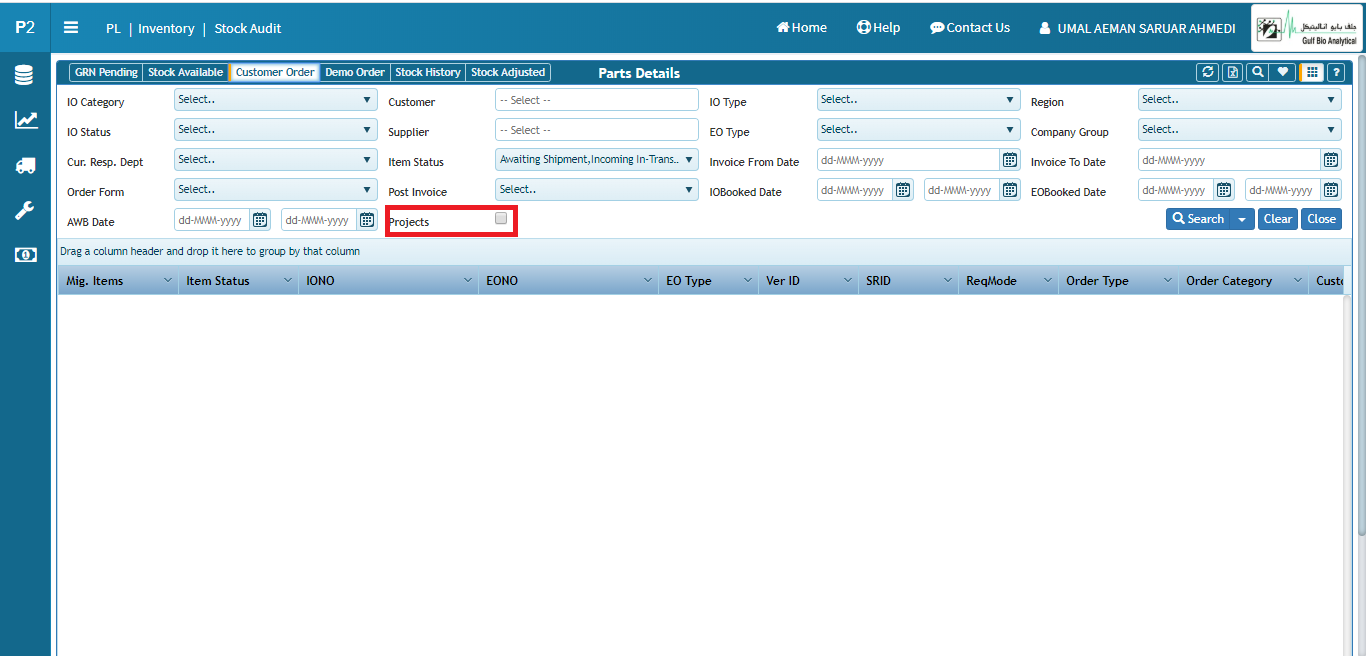Open the Help link in top bar
The height and width of the screenshot is (656, 1366).
[878, 28]
